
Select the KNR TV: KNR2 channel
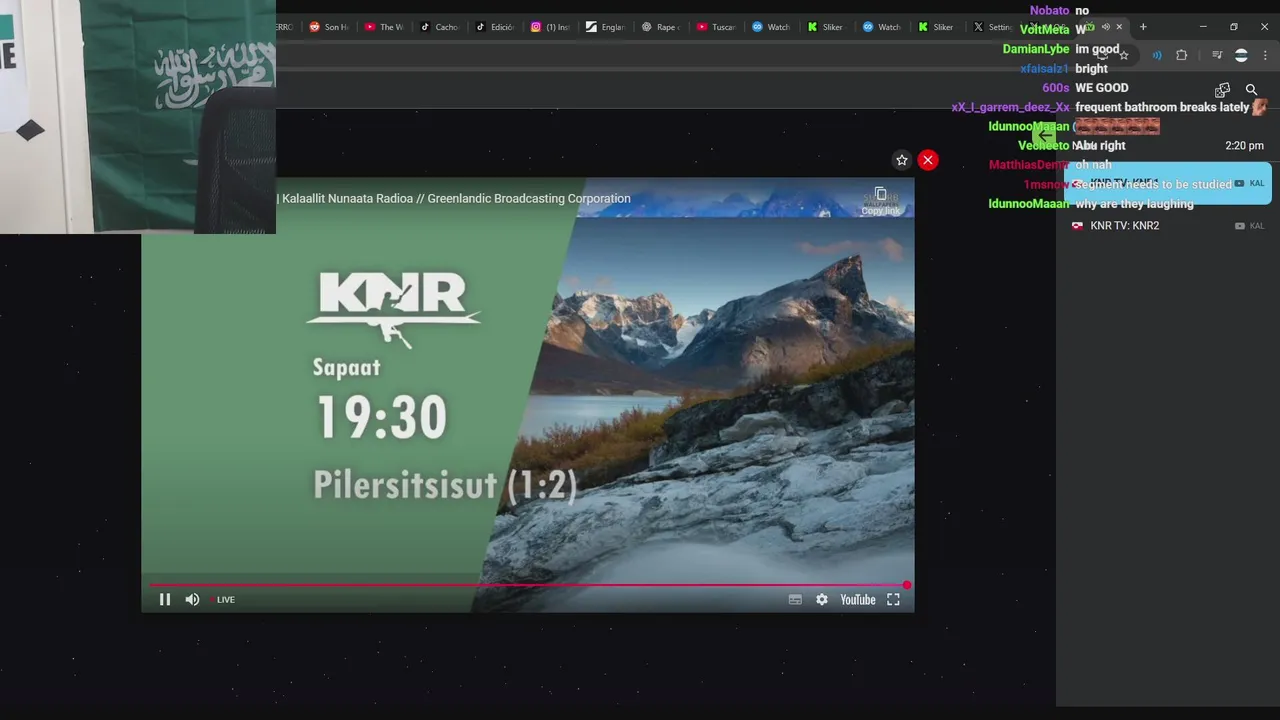click(1168, 226)
